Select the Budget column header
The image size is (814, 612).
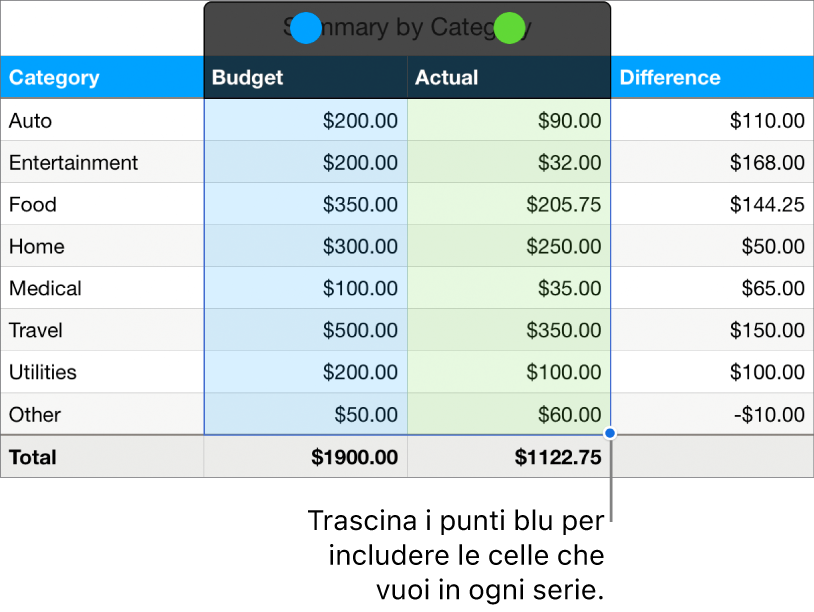pos(305,78)
